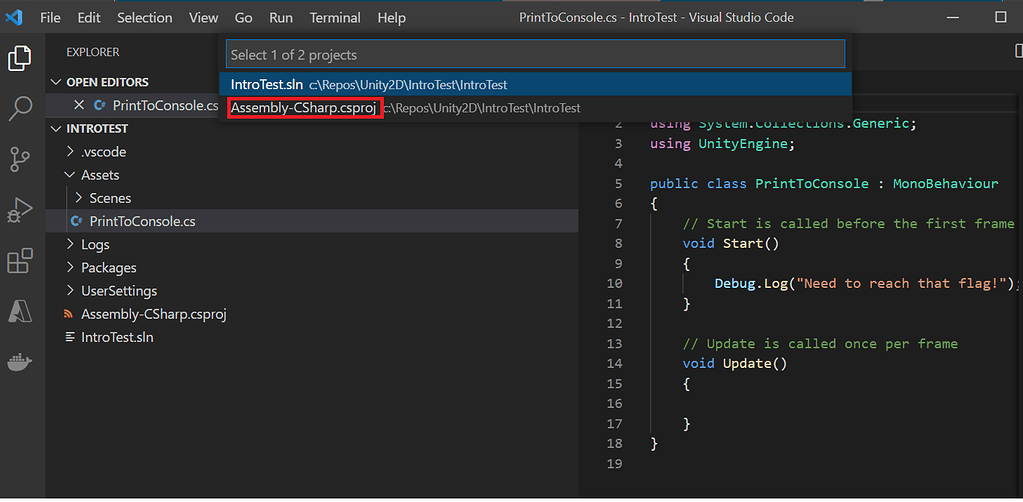
Task: Open IntroTest.sln in the explorer tree
Action: [x=312, y=337]
